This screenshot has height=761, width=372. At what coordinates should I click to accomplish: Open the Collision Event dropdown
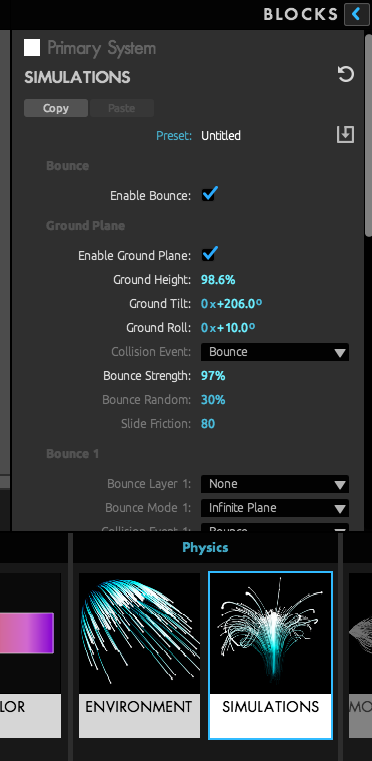click(275, 352)
